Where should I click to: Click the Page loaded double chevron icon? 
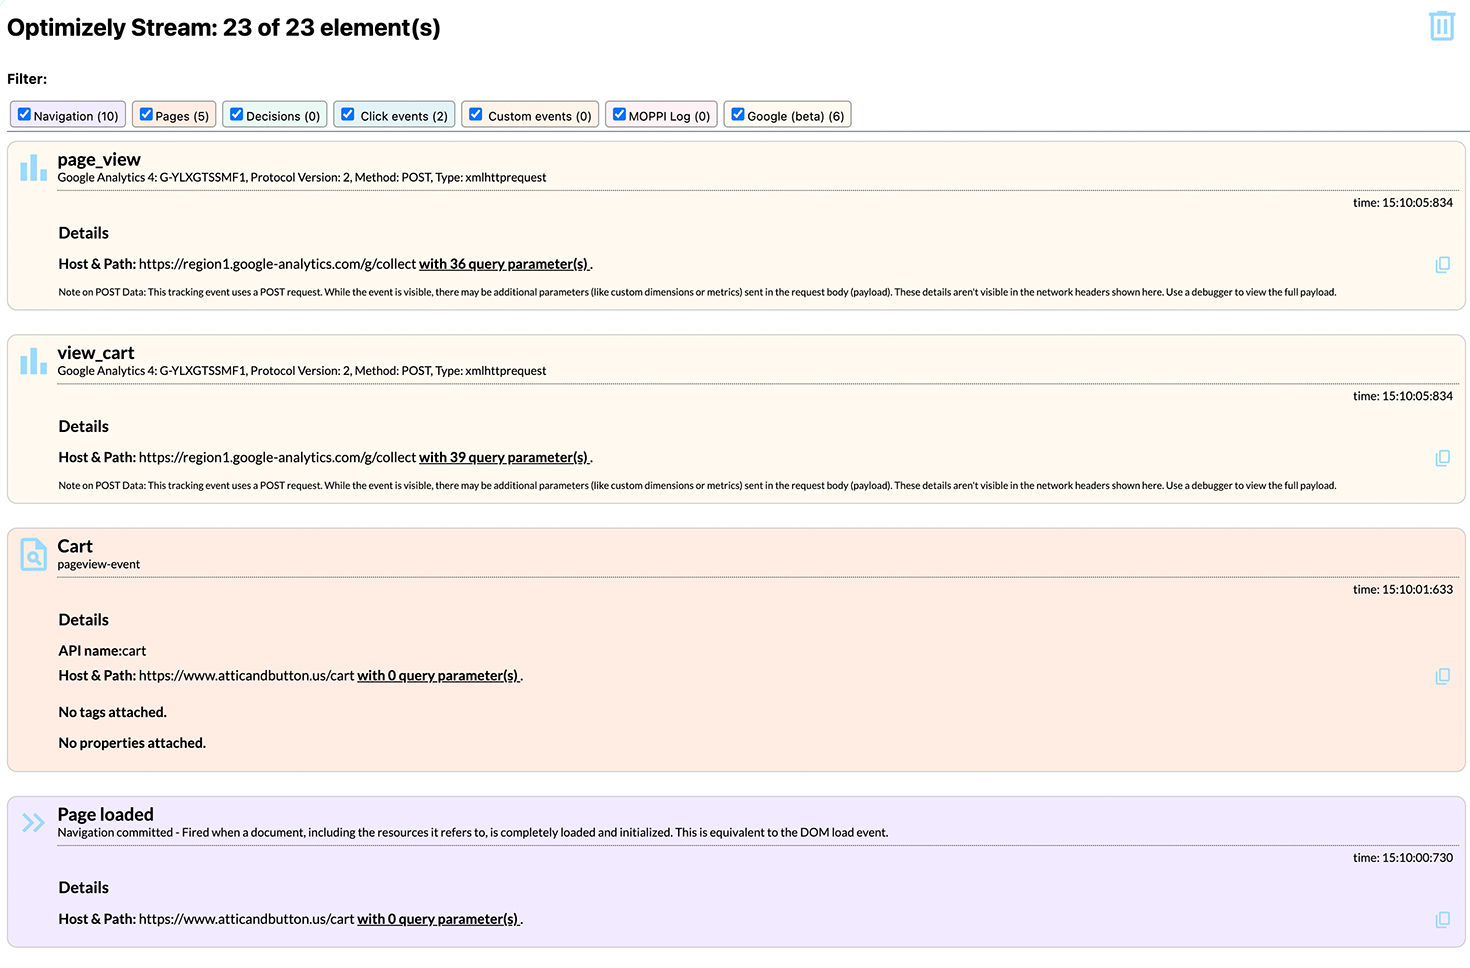tap(33, 823)
